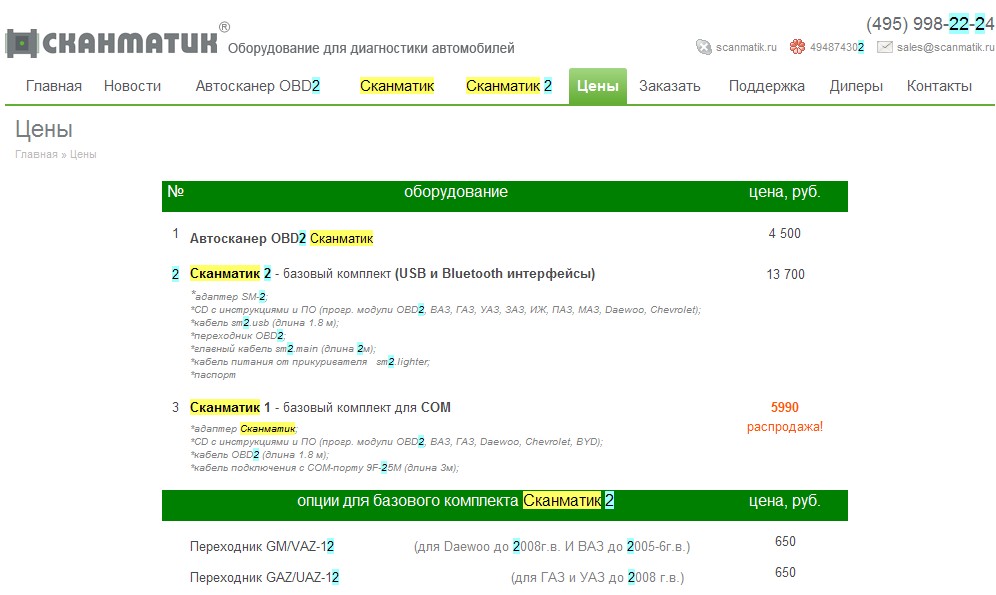The width and height of the screenshot is (996, 595).
Task: Click the *паспорт line
Action: [213, 375]
